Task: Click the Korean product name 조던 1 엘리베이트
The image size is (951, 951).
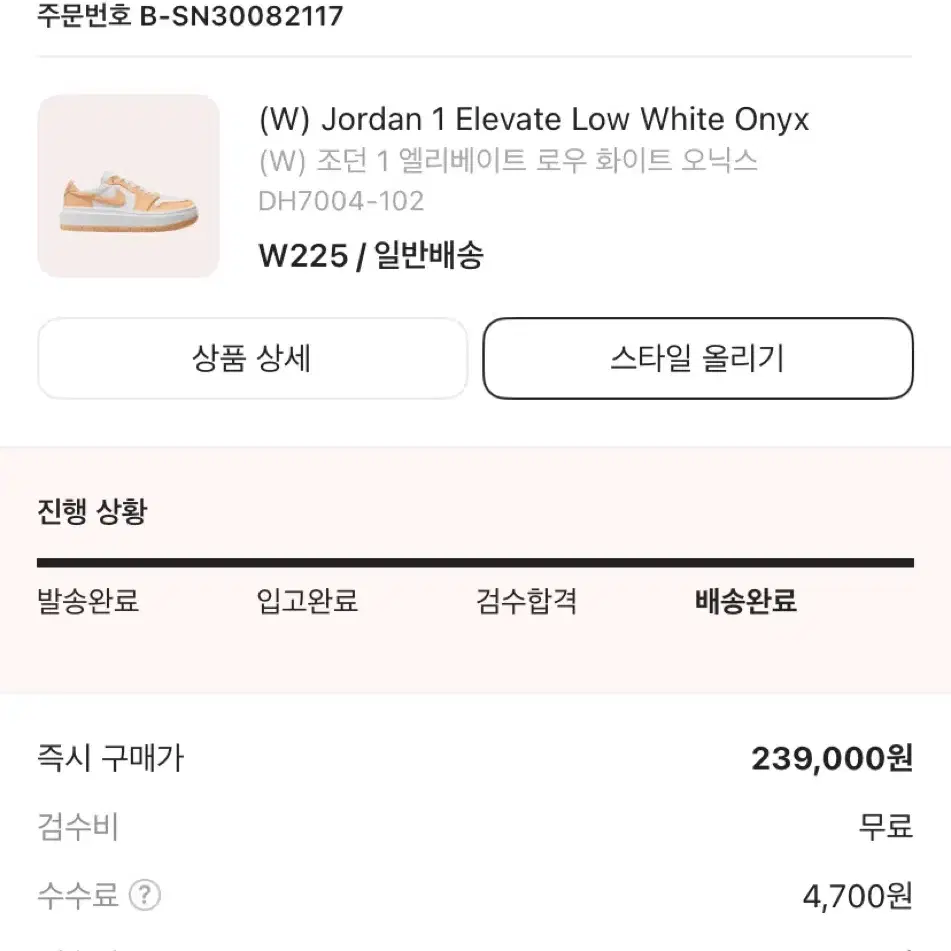Action: pos(508,161)
